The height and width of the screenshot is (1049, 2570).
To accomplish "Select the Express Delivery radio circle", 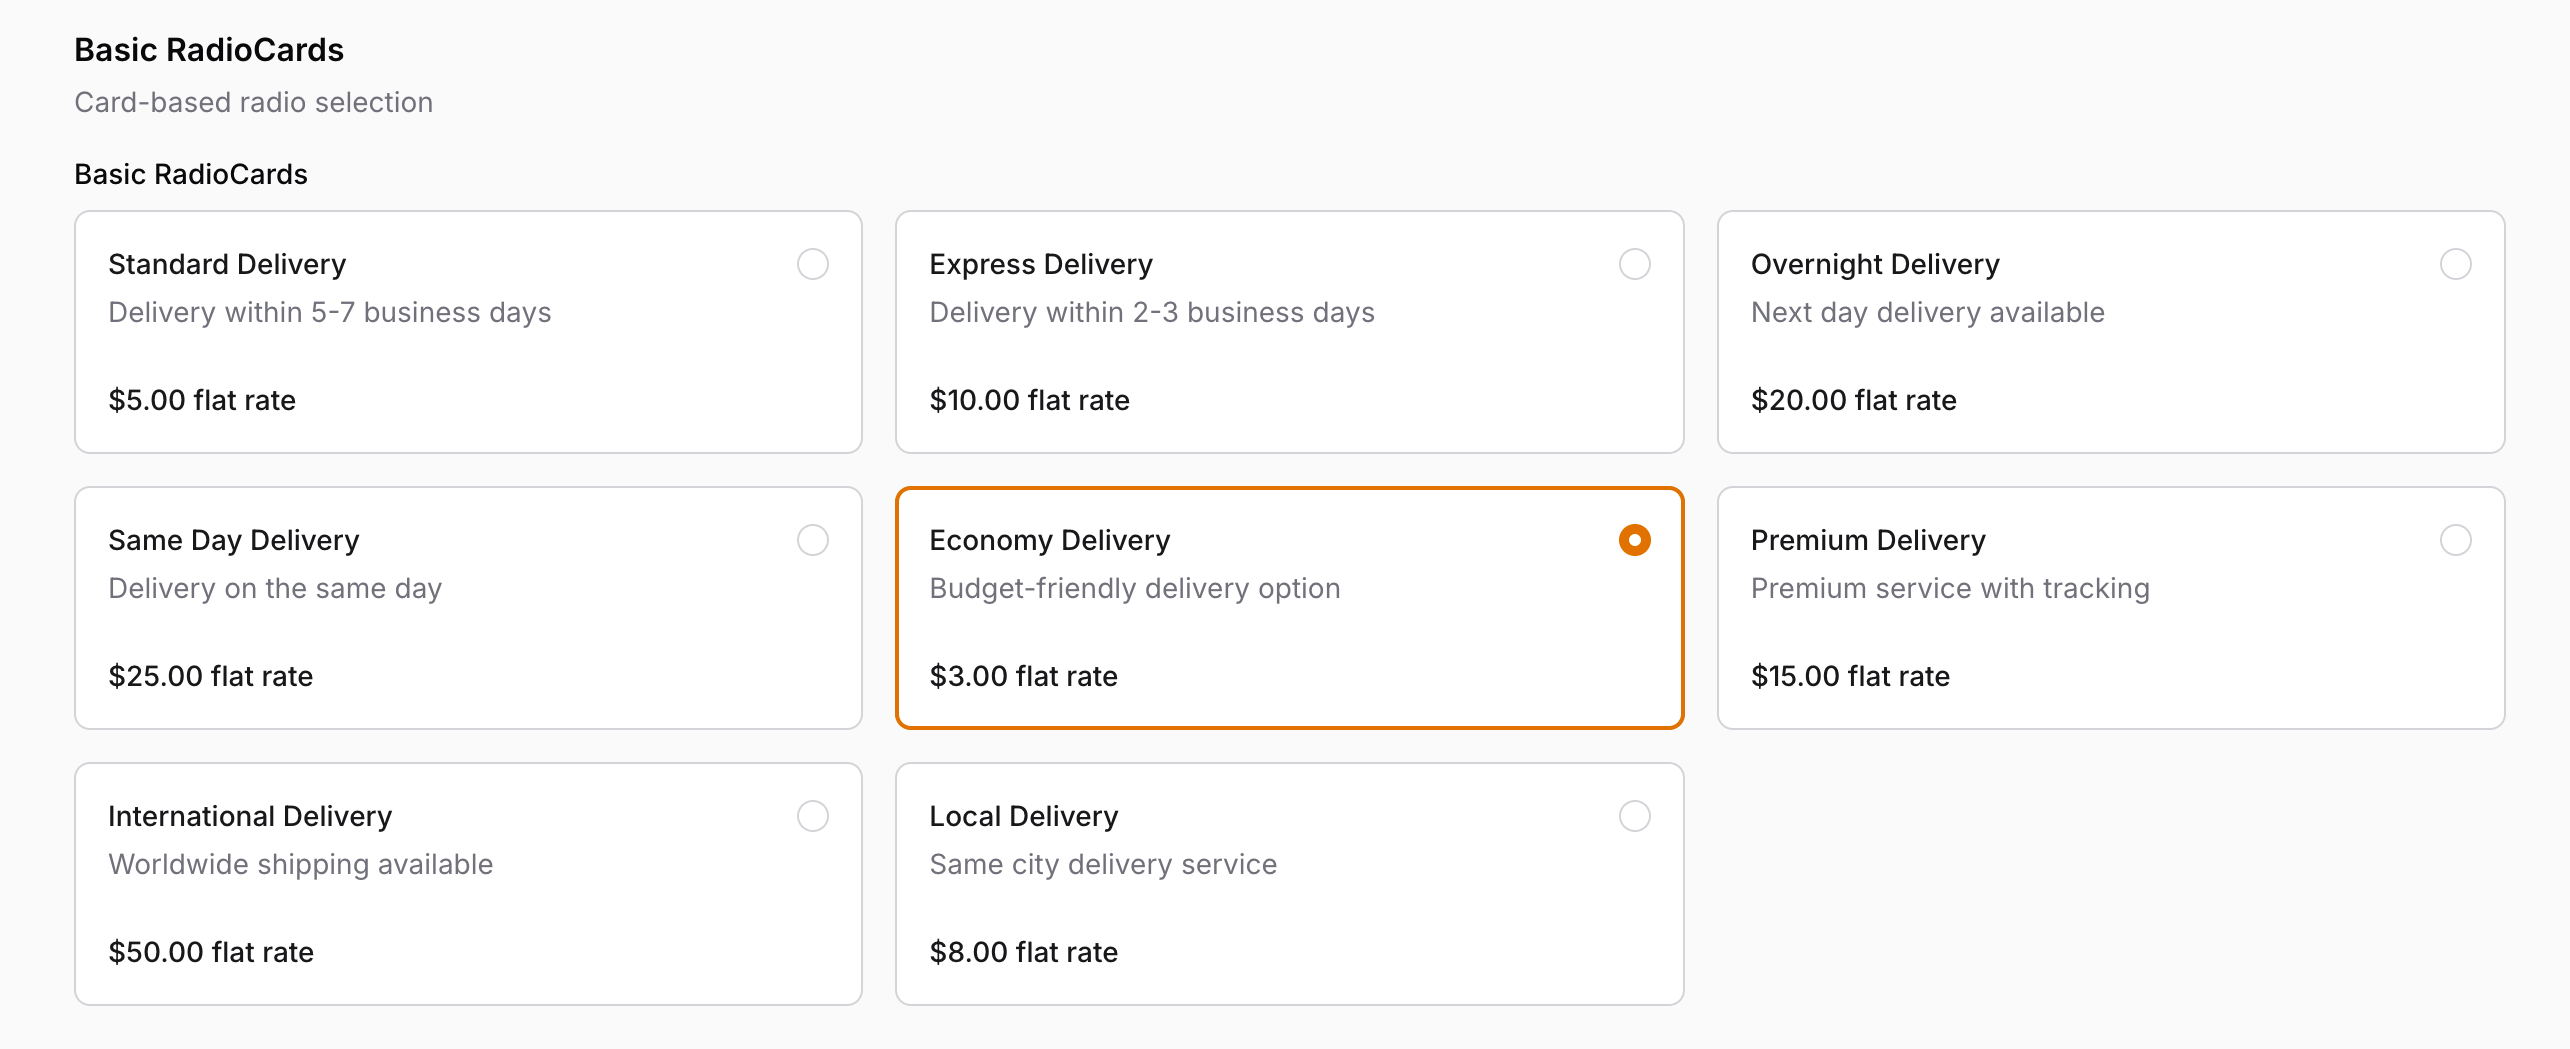I will click(x=1634, y=264).
